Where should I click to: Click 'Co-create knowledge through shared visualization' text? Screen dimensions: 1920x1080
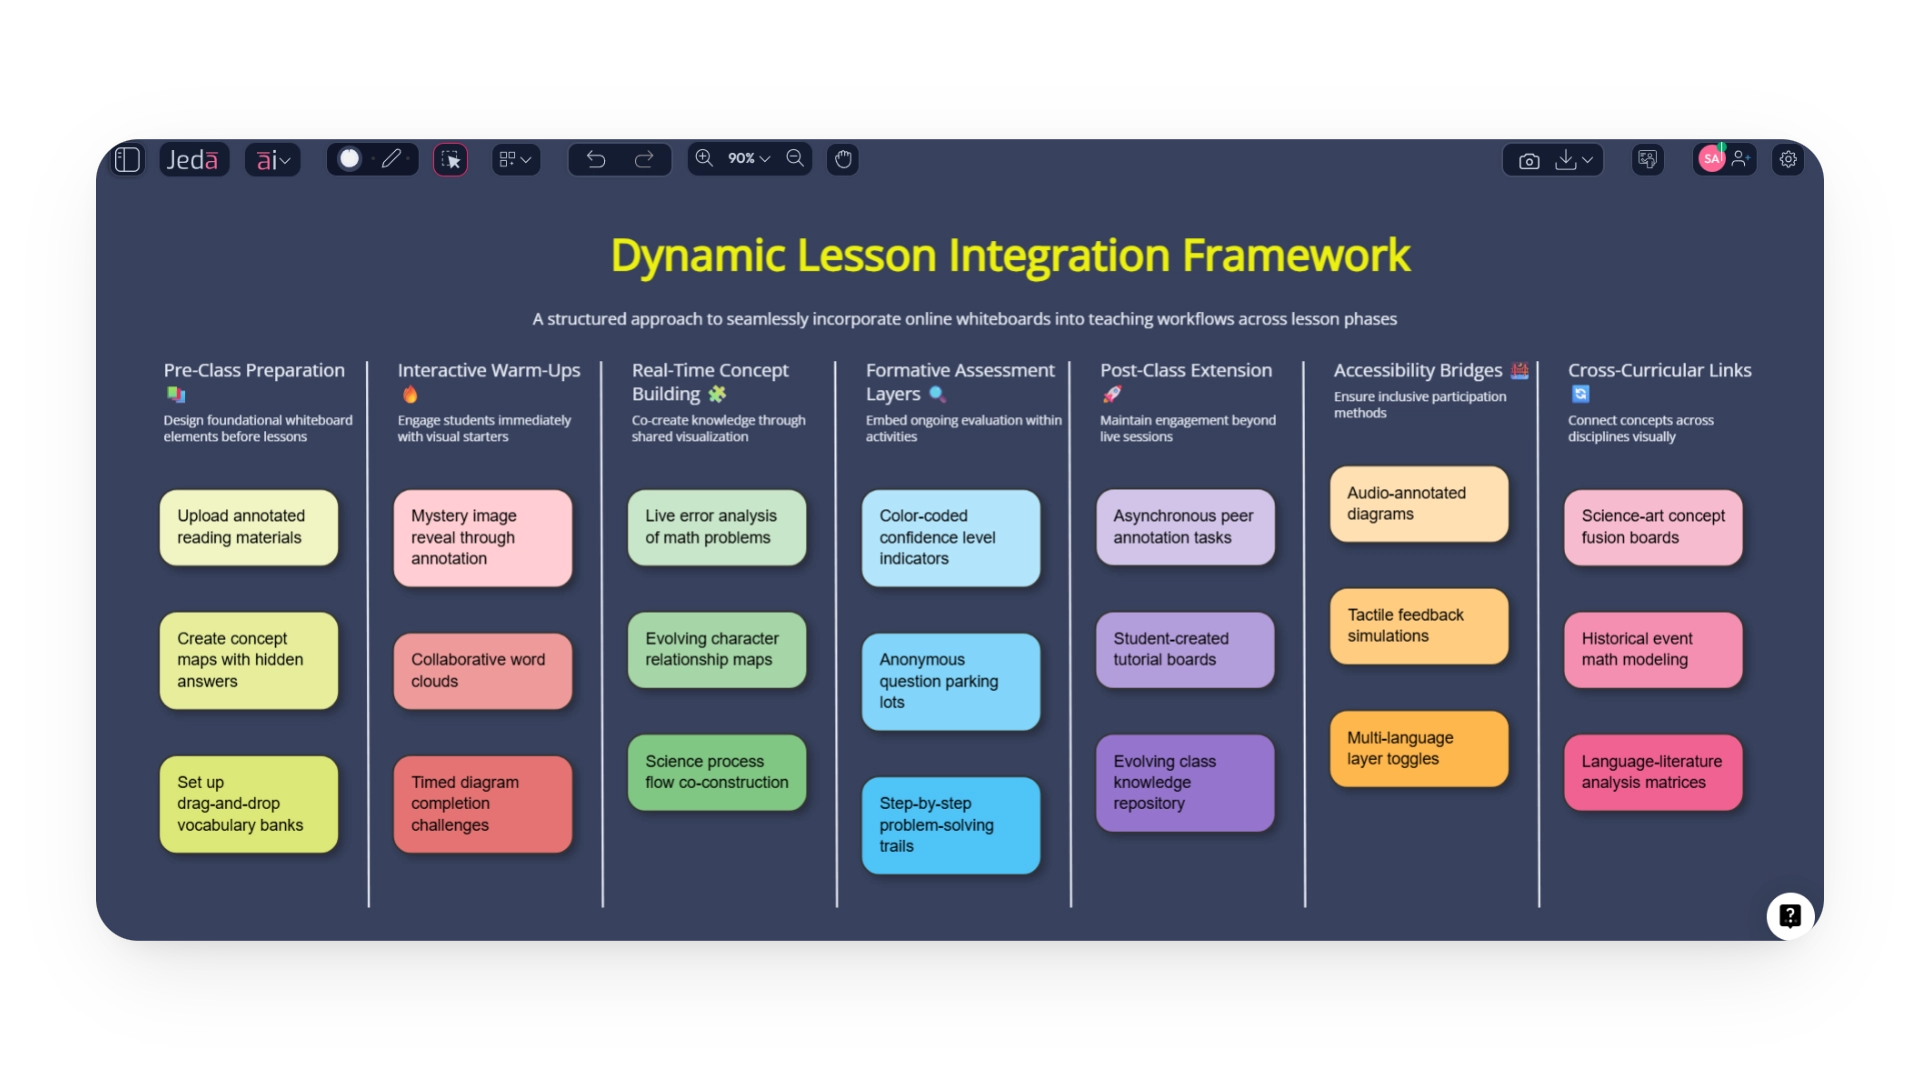coord(718,428)
